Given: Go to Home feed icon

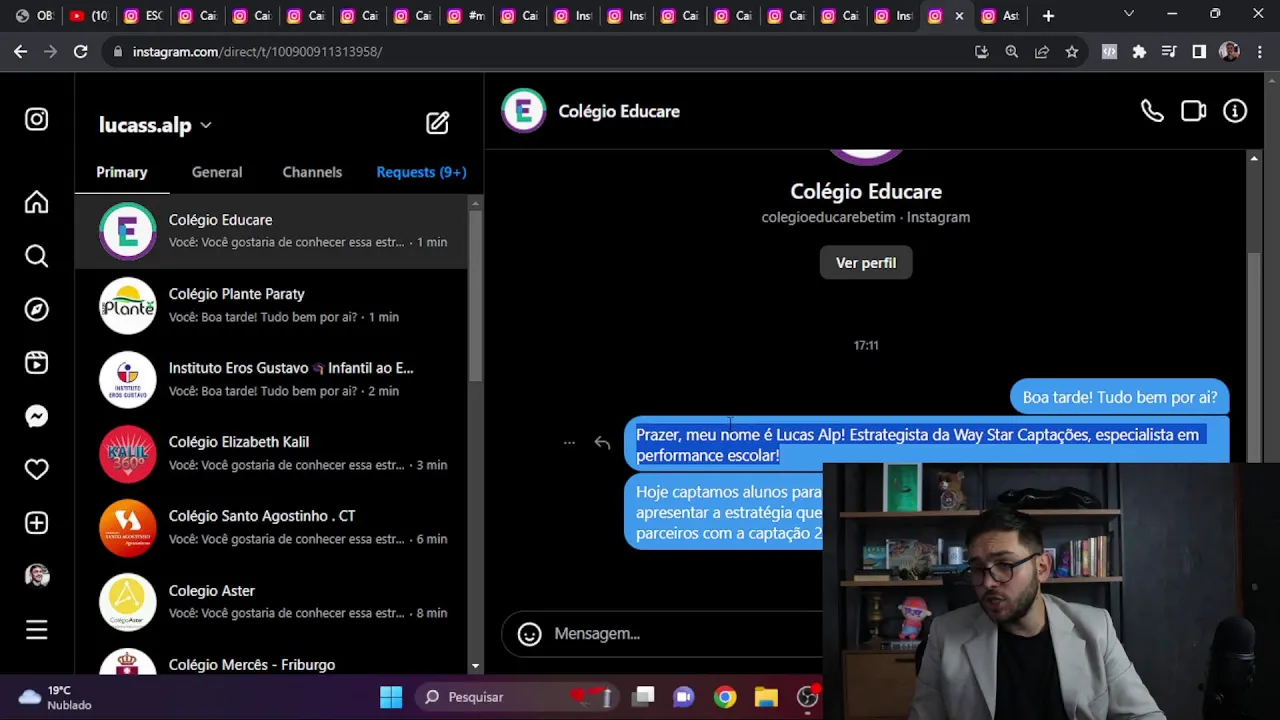Looking at the screenshot, I should coord(37,202).
